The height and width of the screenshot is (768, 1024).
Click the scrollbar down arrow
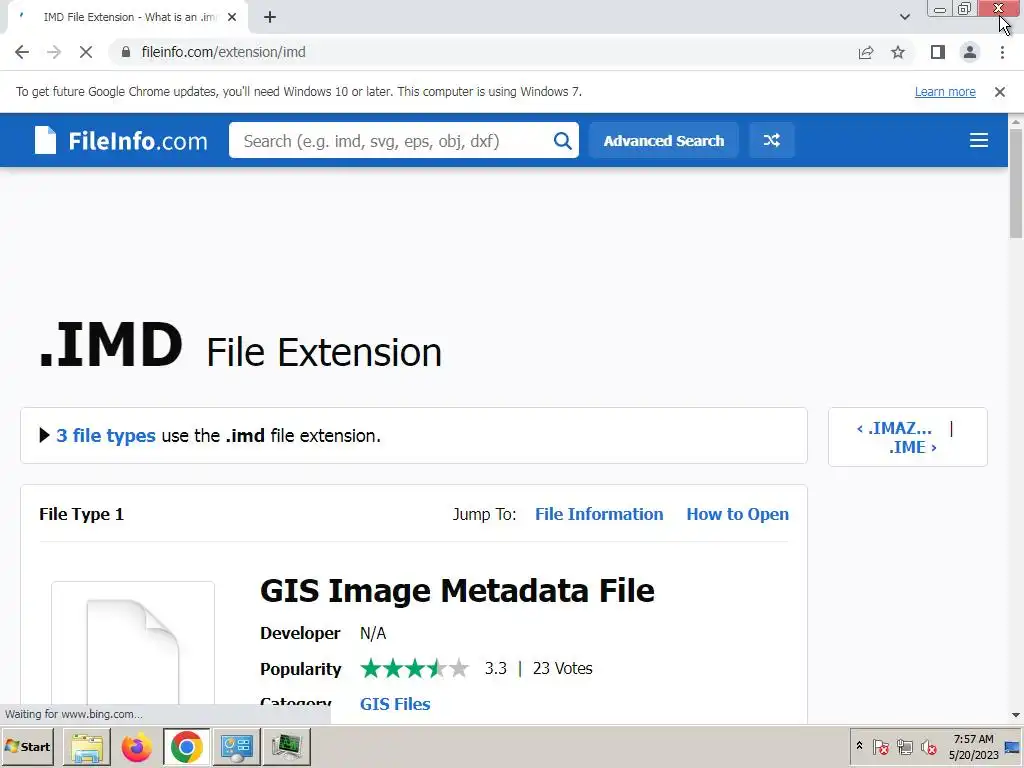(x=1016, y=715)
